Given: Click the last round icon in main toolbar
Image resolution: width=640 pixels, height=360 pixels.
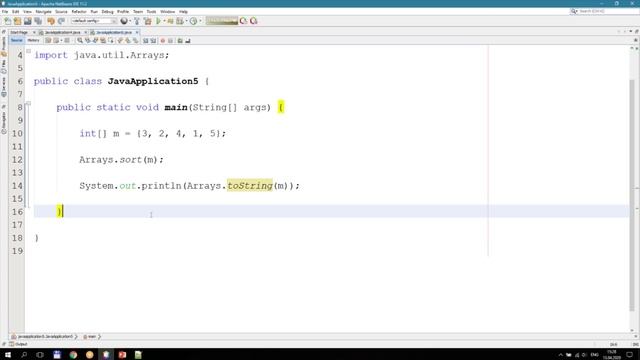Looking at the screenshot, I should tap(253, 21).
